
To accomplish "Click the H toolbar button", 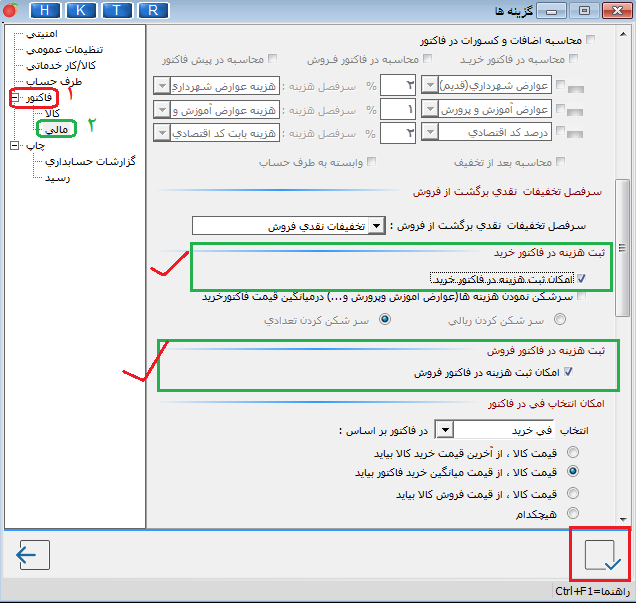I will [45, 10].
